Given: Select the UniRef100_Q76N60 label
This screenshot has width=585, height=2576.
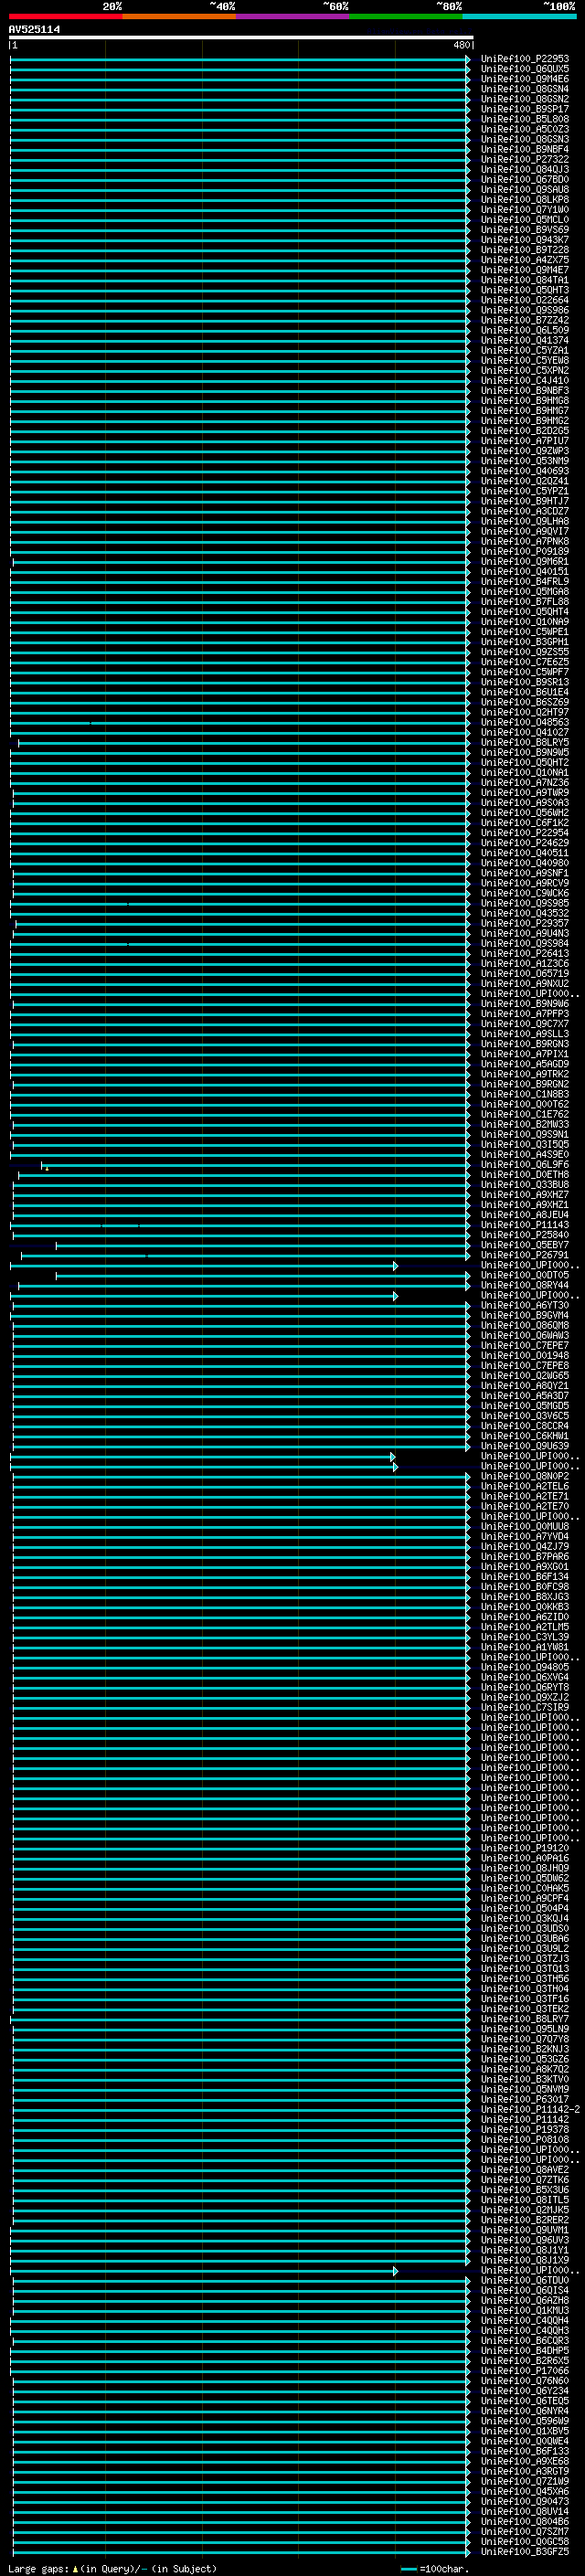Looking at the screenshot, I should (524, 2380).
